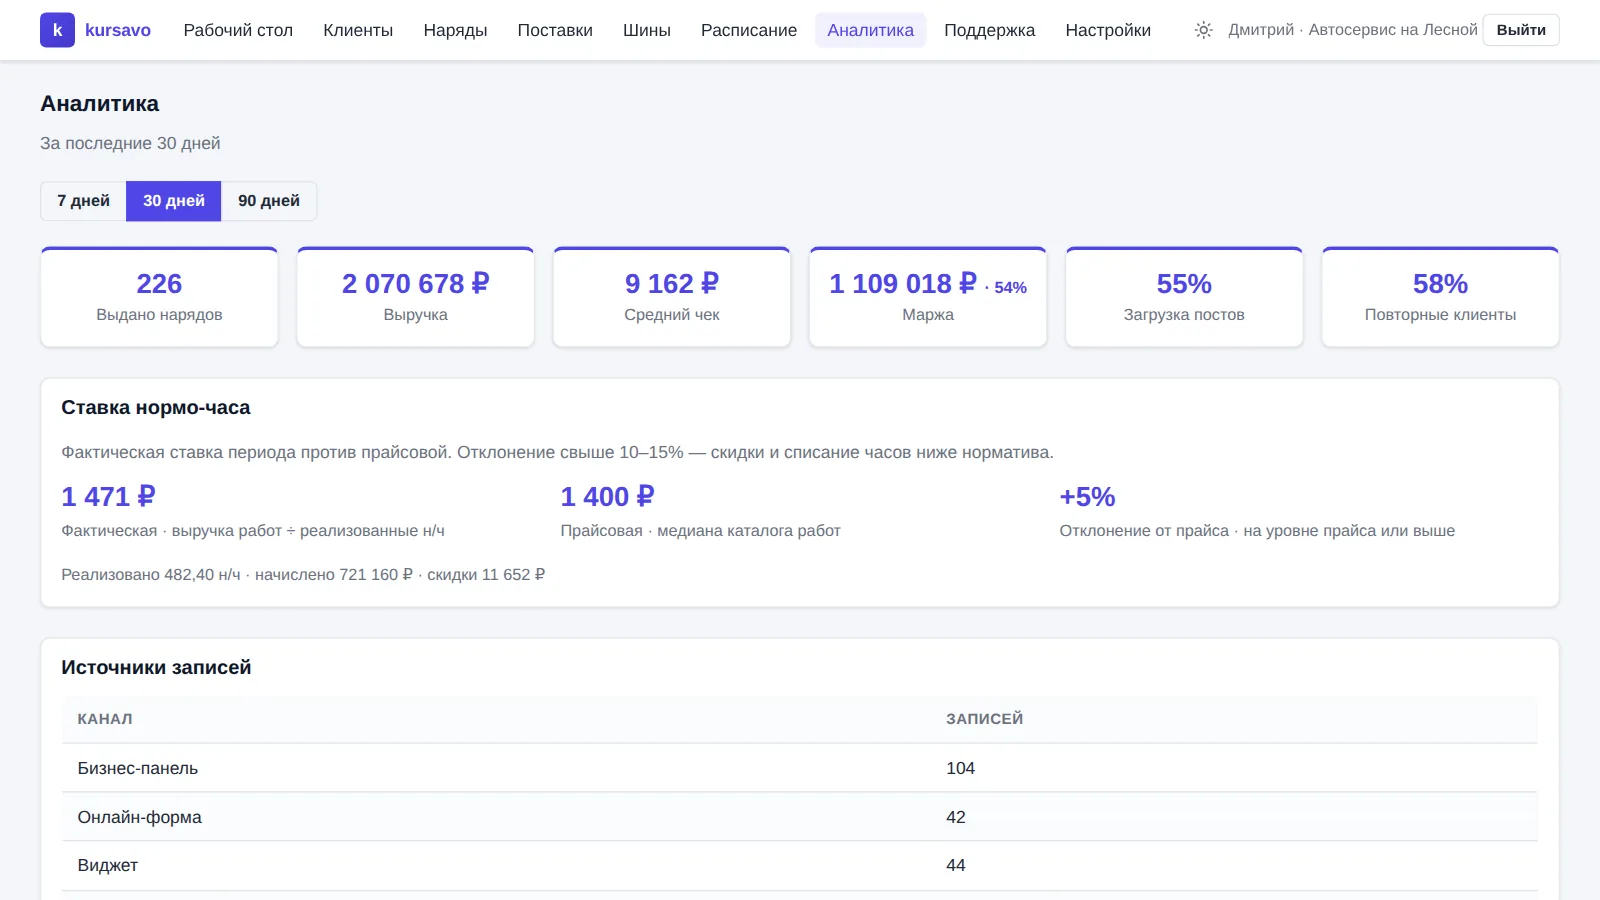Click the Выйти button

pos(1521,30)
